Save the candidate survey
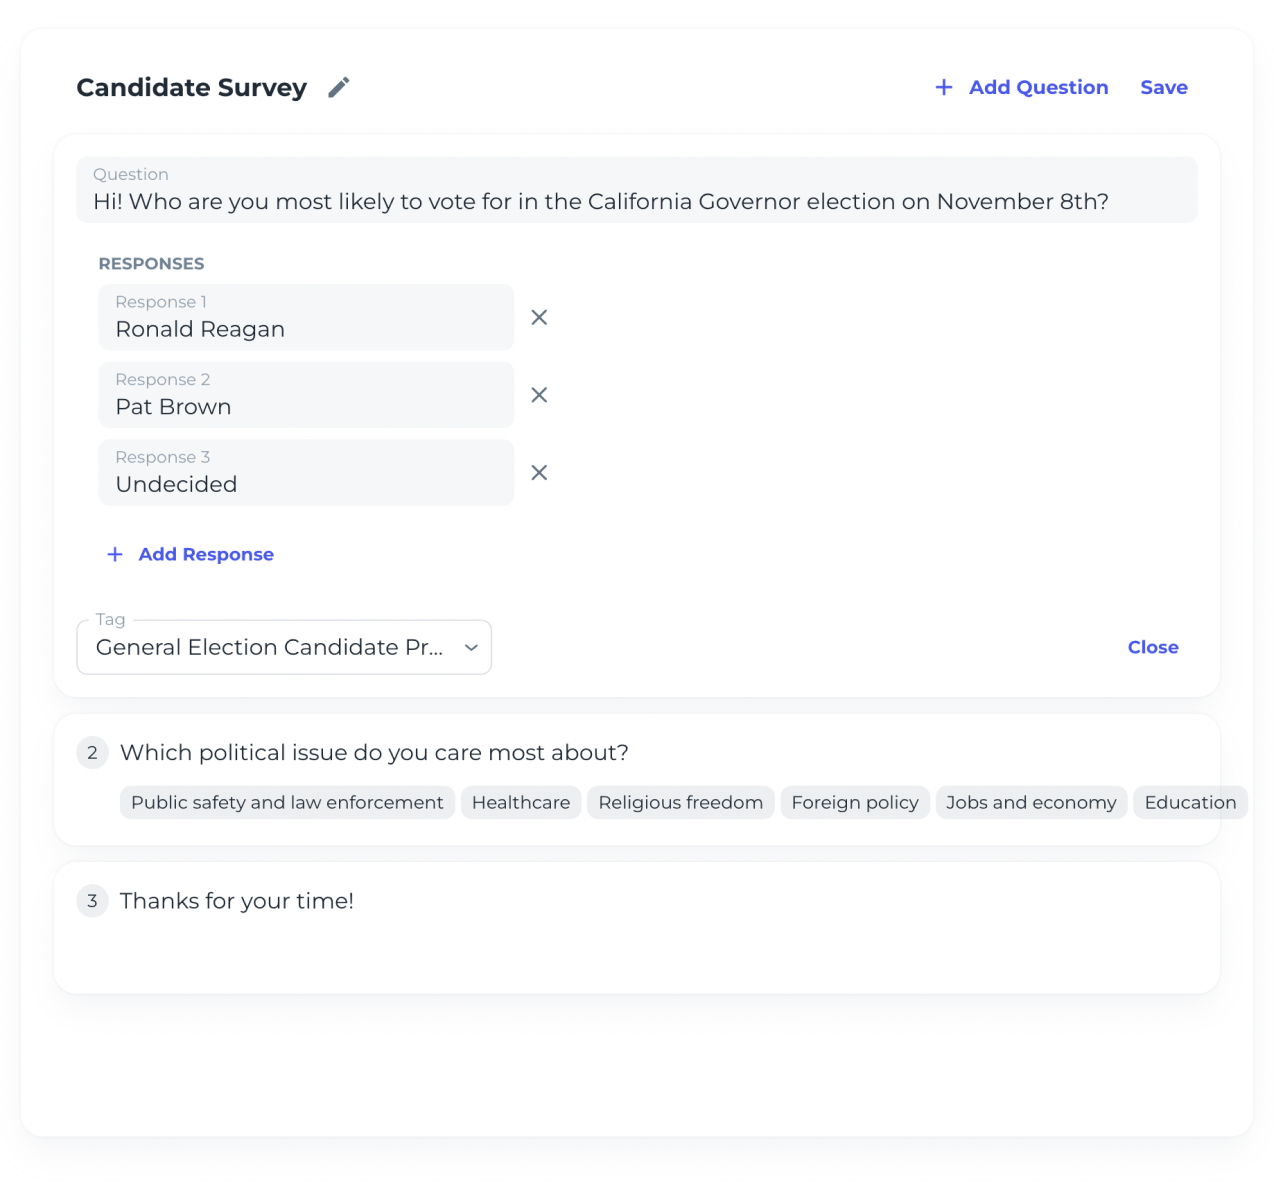 pos(1163,88)
